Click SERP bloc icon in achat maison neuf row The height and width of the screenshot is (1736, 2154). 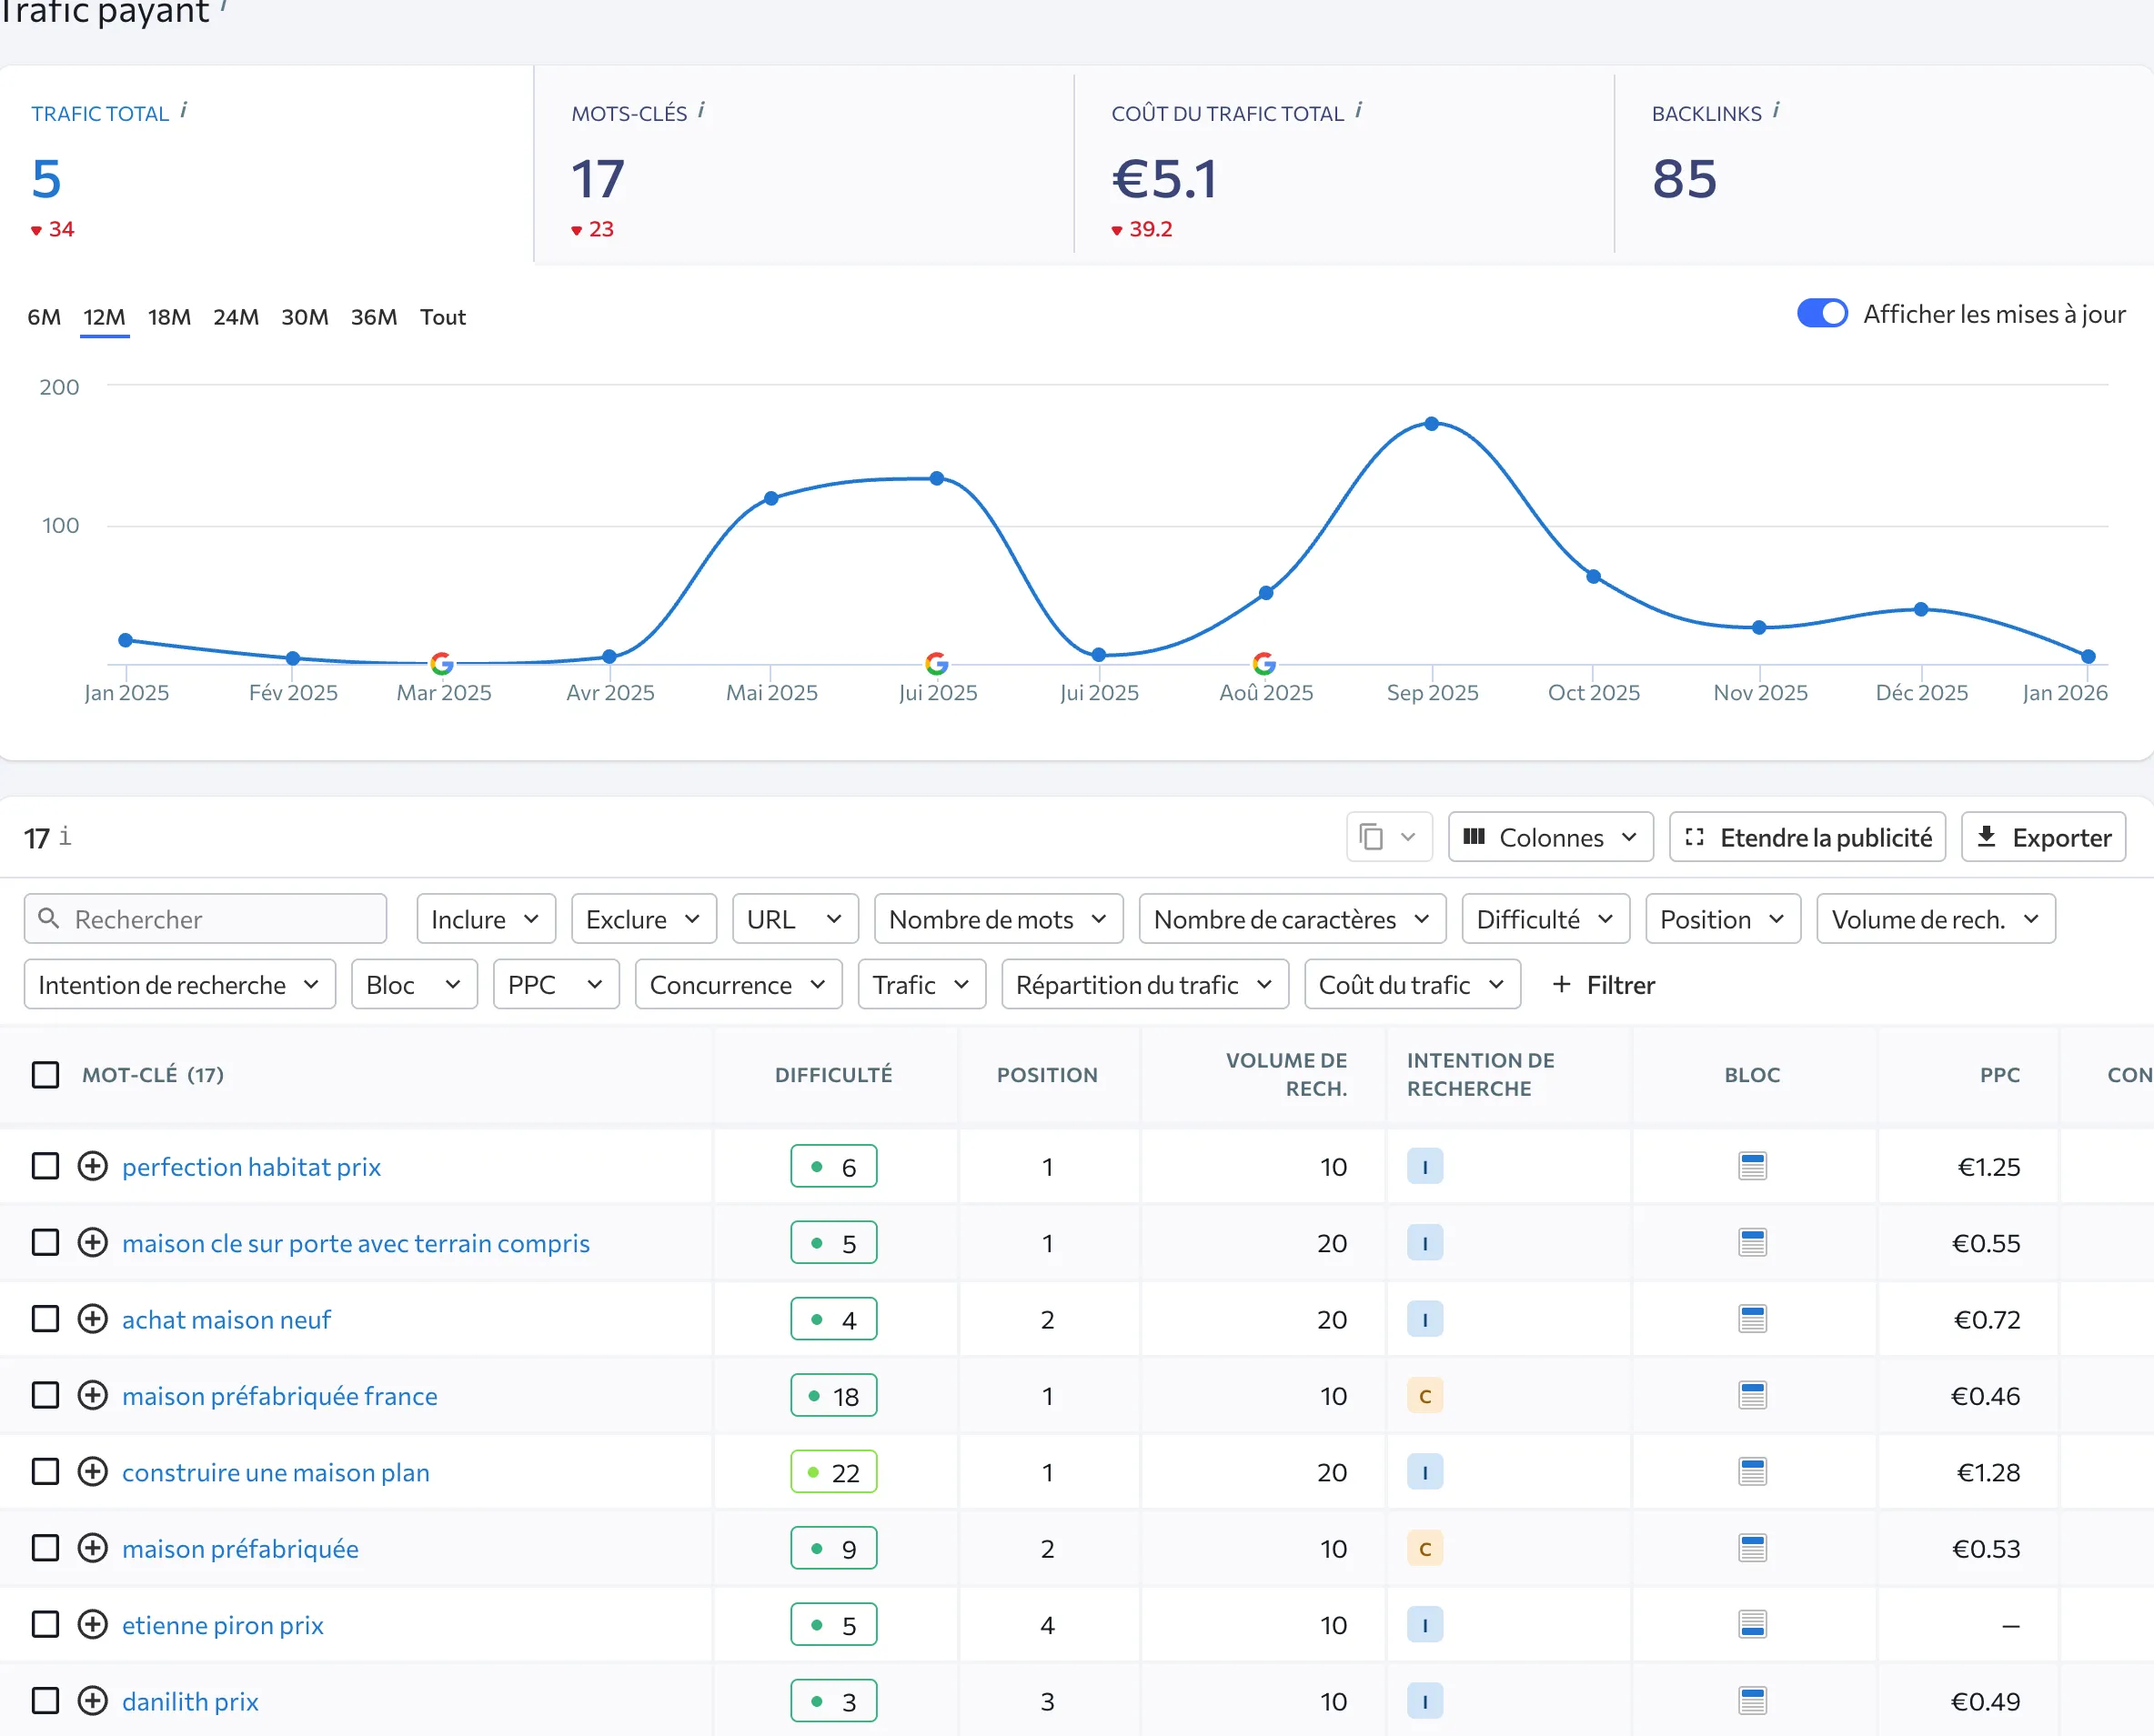[x=1752, y=1319]
